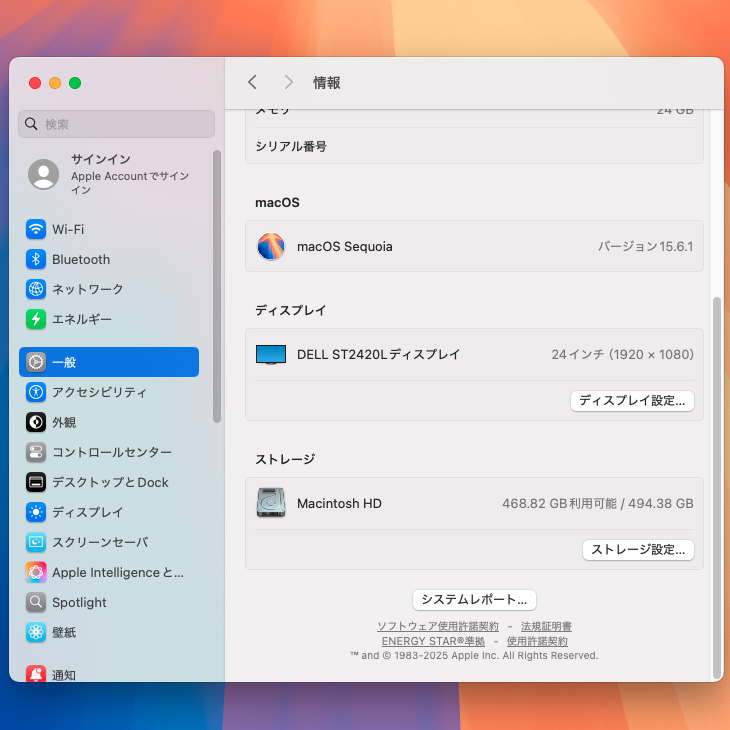Click the green zoom window button
The image size is (730, 730).
(x=75, y=83)
